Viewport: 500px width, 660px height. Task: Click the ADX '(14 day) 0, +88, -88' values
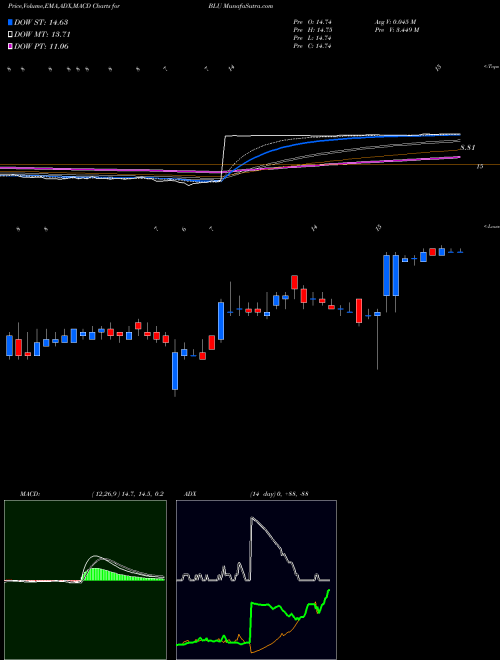click(x=279, y=494)
